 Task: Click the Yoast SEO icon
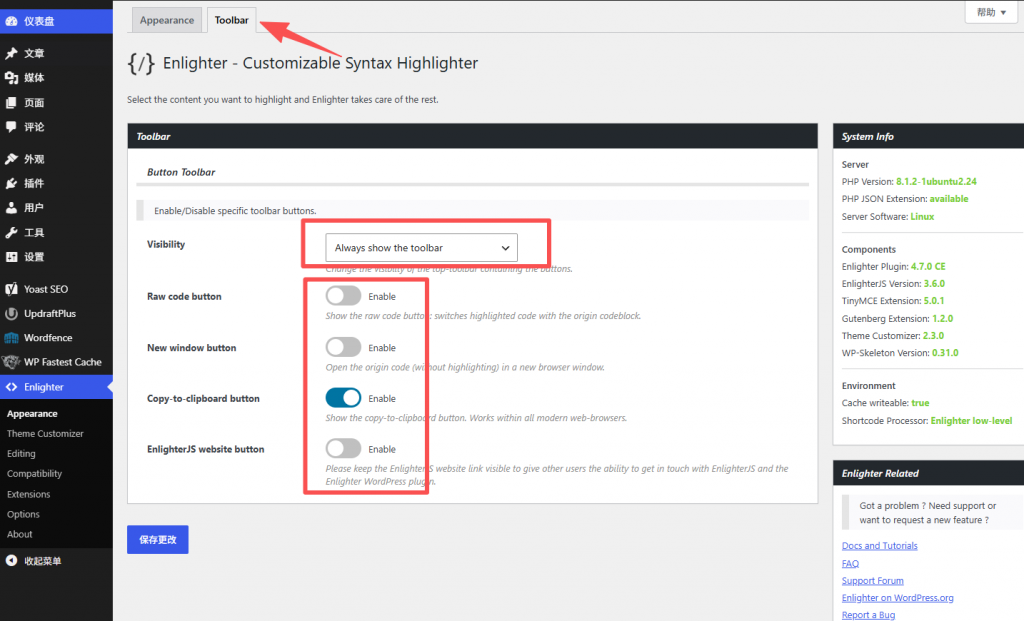[11, 289]
